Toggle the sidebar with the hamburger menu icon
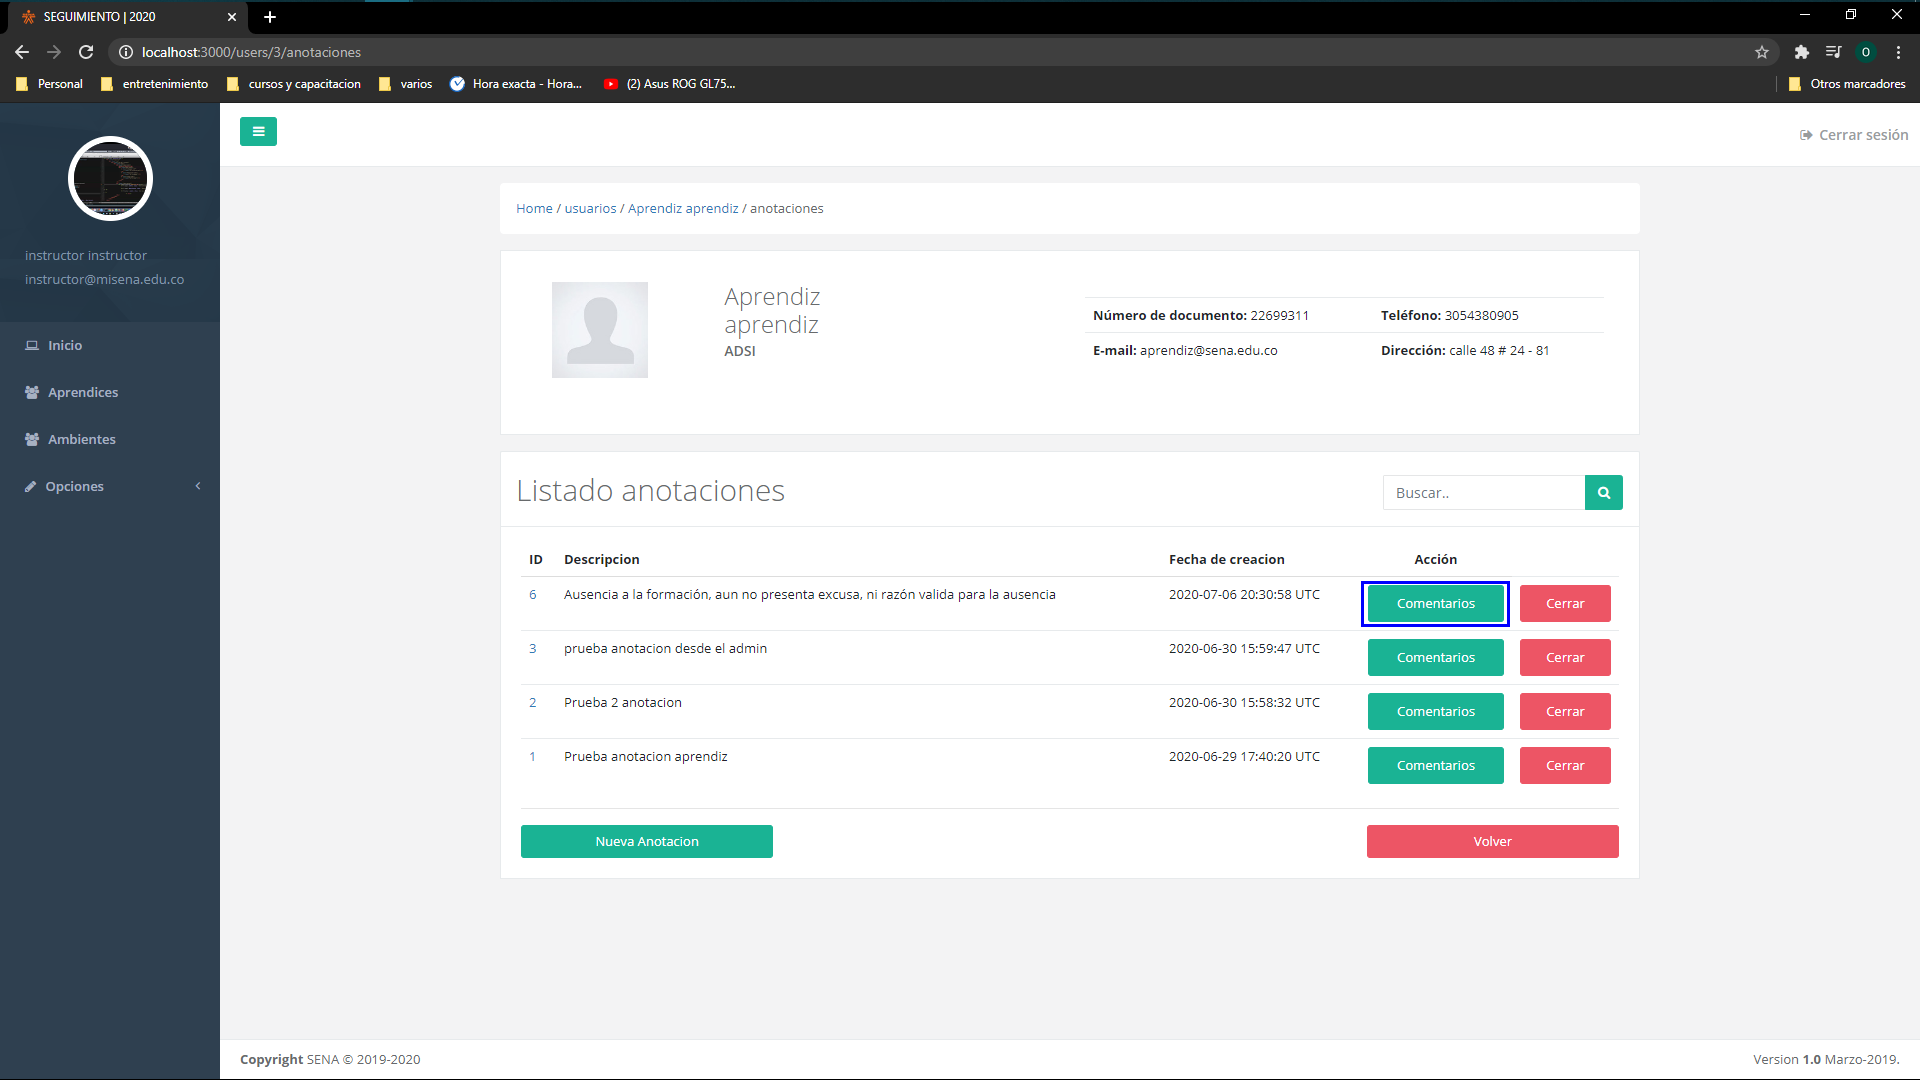Viewport: 1920px width, 1080px height. (x=258, y=131)
